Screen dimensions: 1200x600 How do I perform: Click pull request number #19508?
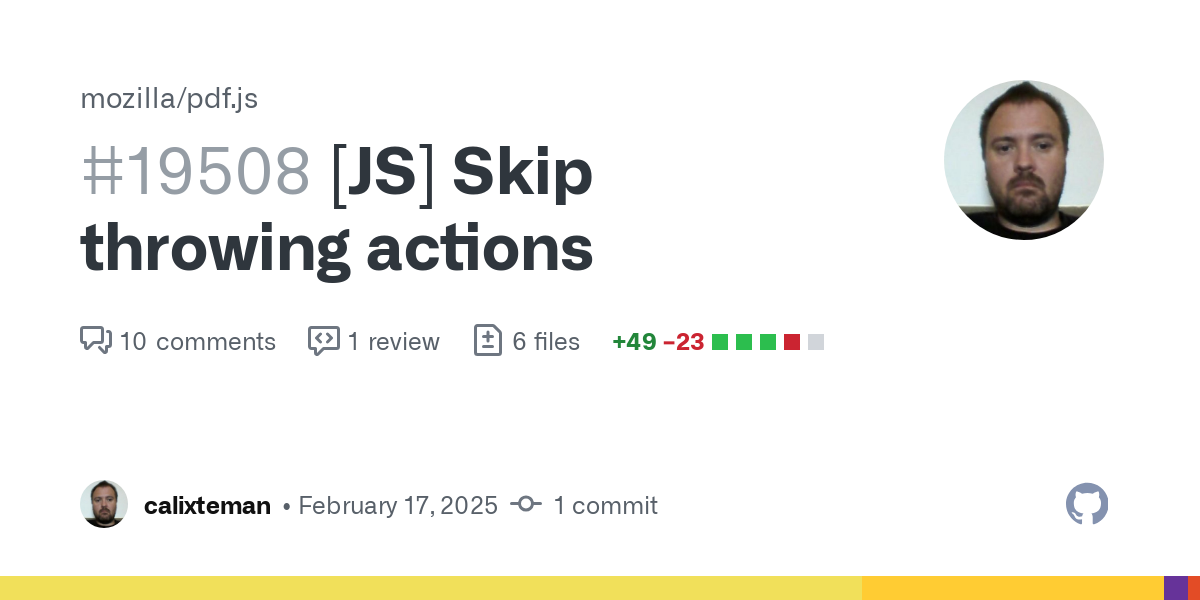point(195,172)
